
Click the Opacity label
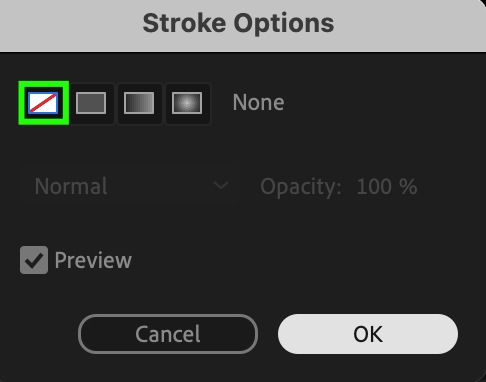point(301,187)
